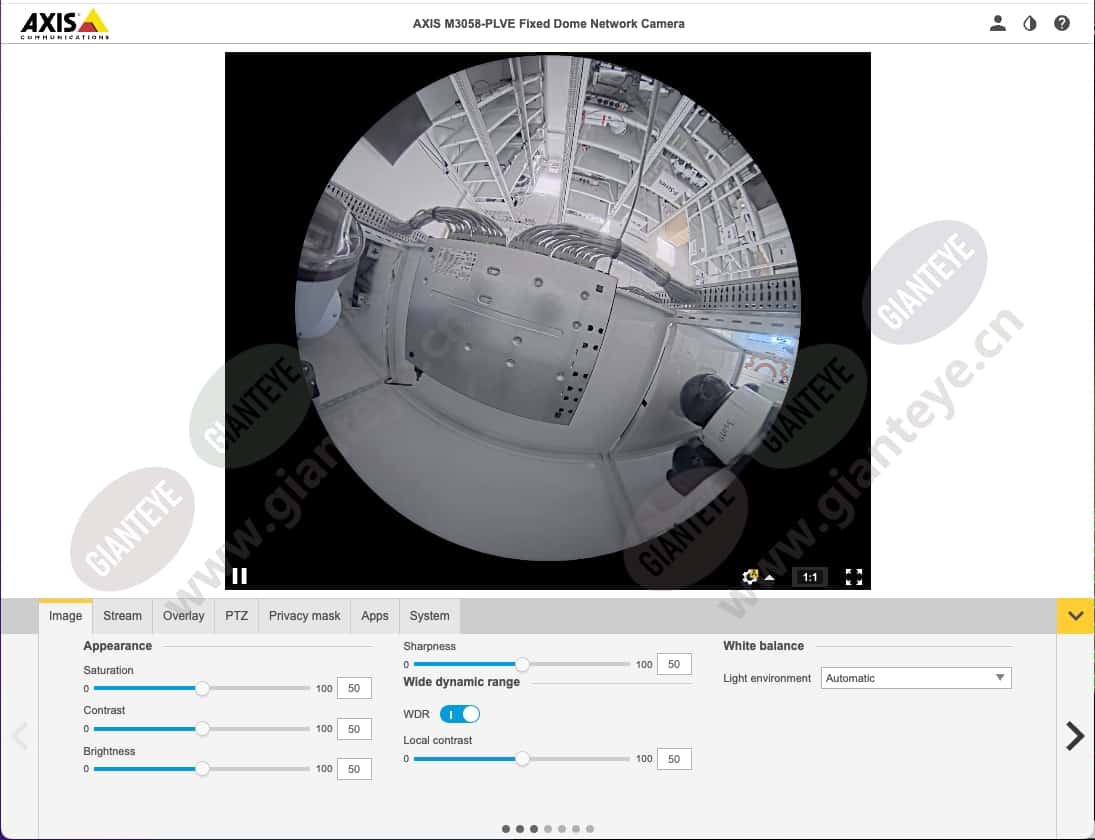Viewport: 1095px width, 840px height.
Task: Select the last page indicator dot
Action: click(590, 829)
